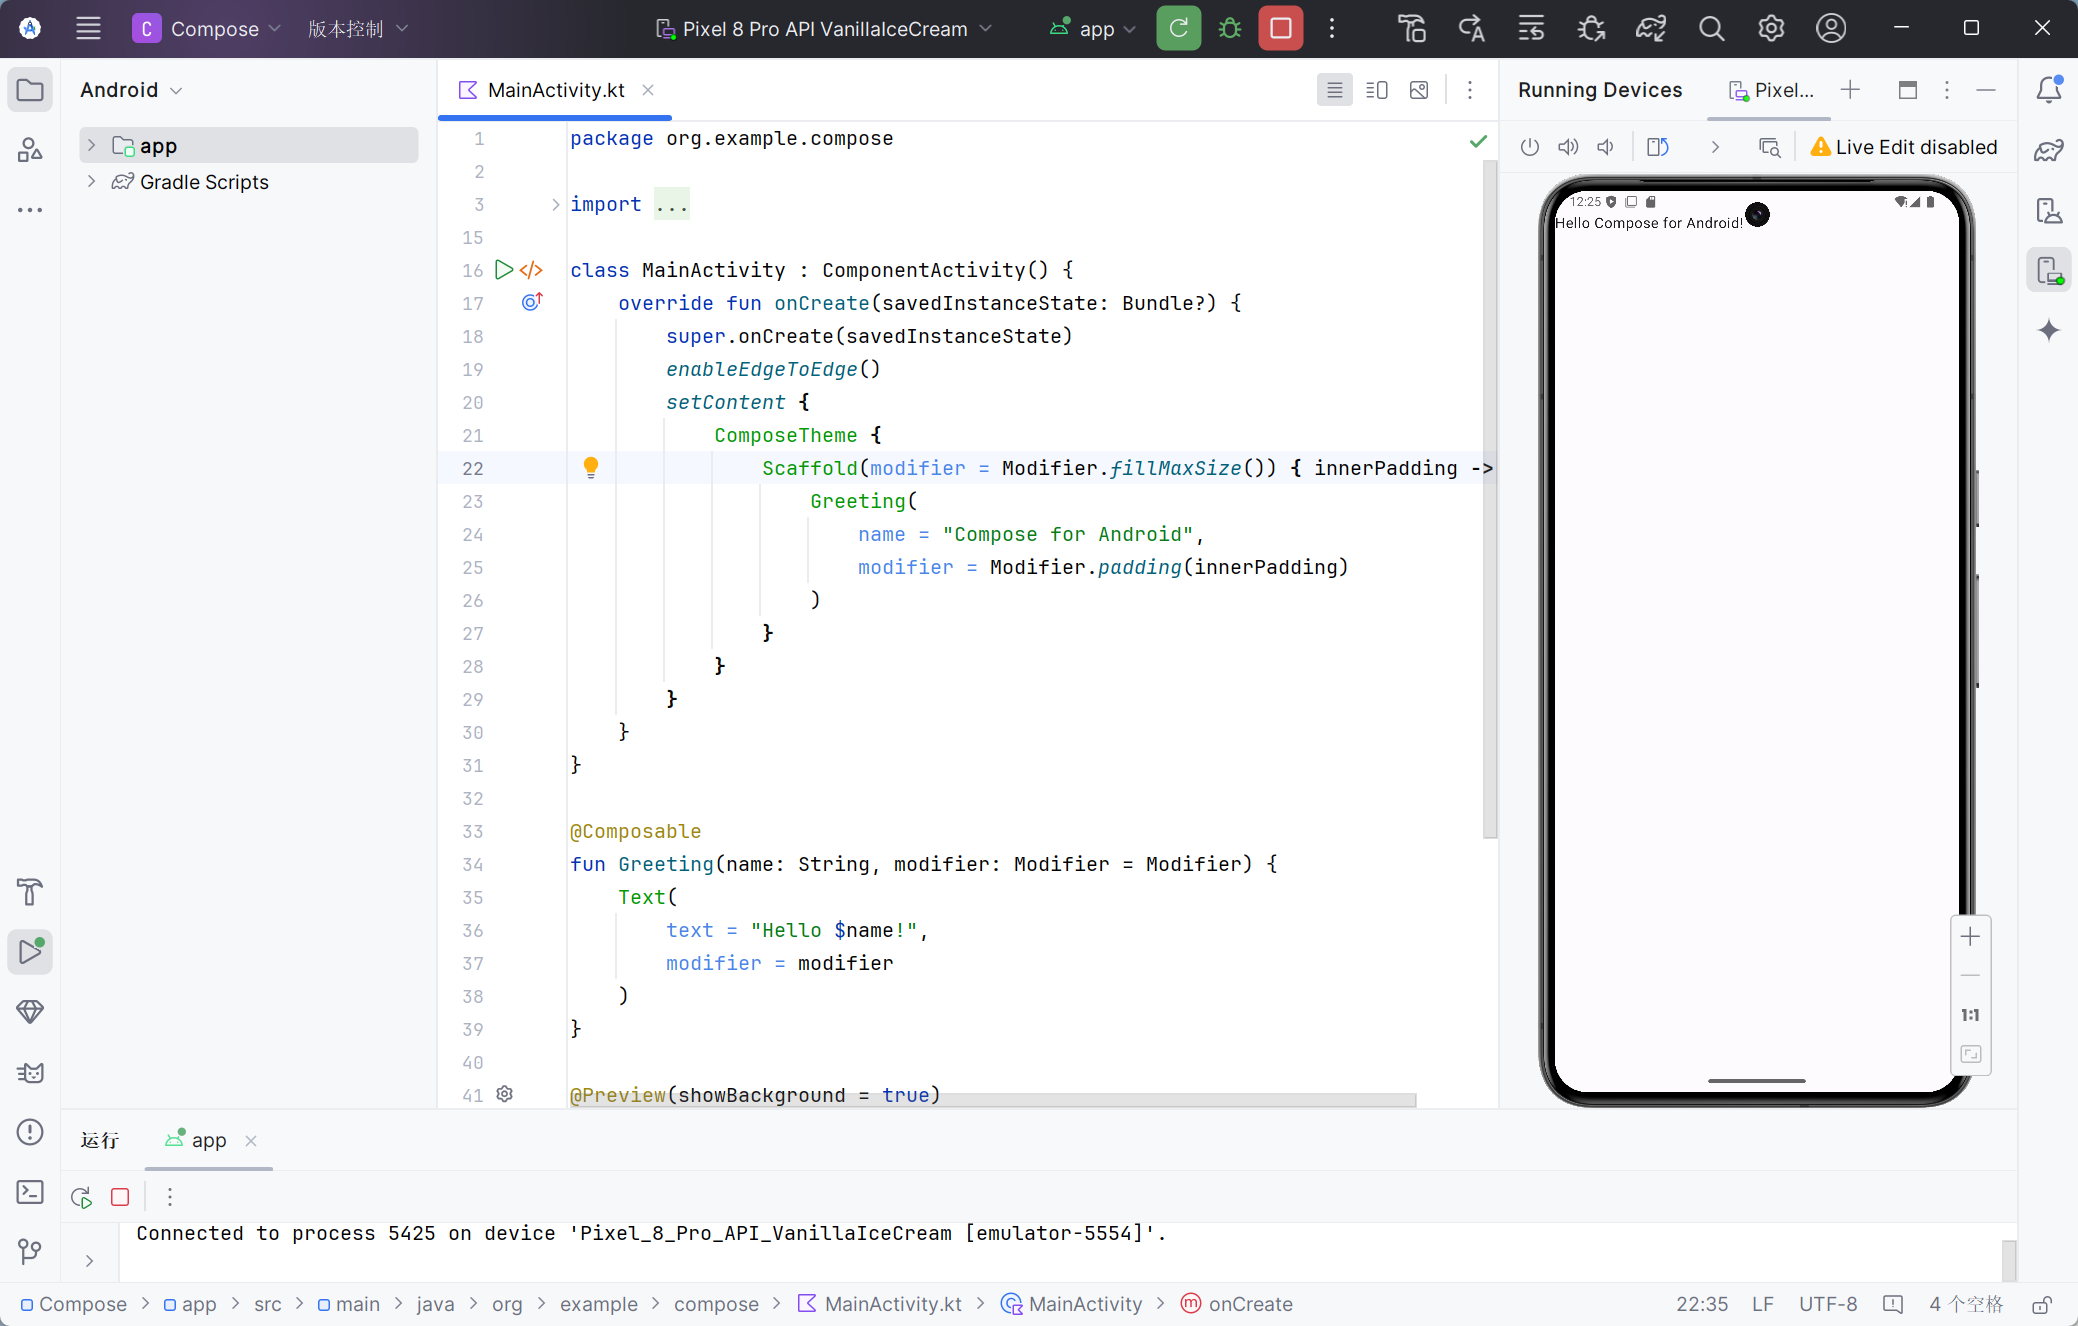
Task: Open the app run configuration dropdown
Action: click(1093, 28)
